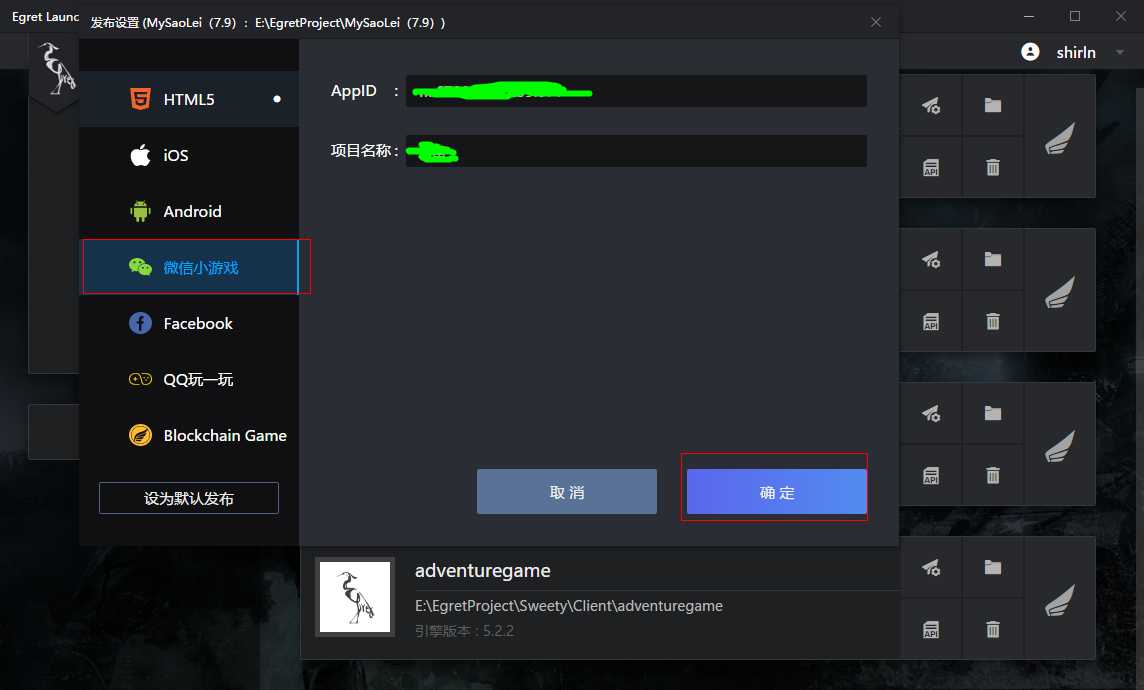
Task: Click the Apple logo icon
Action: pyautogui.click(x=140, y=155)
